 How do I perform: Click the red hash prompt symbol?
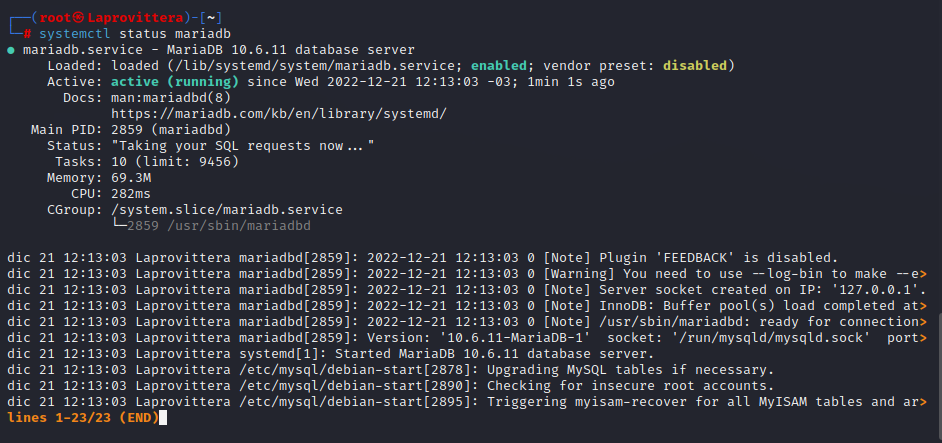27,34
